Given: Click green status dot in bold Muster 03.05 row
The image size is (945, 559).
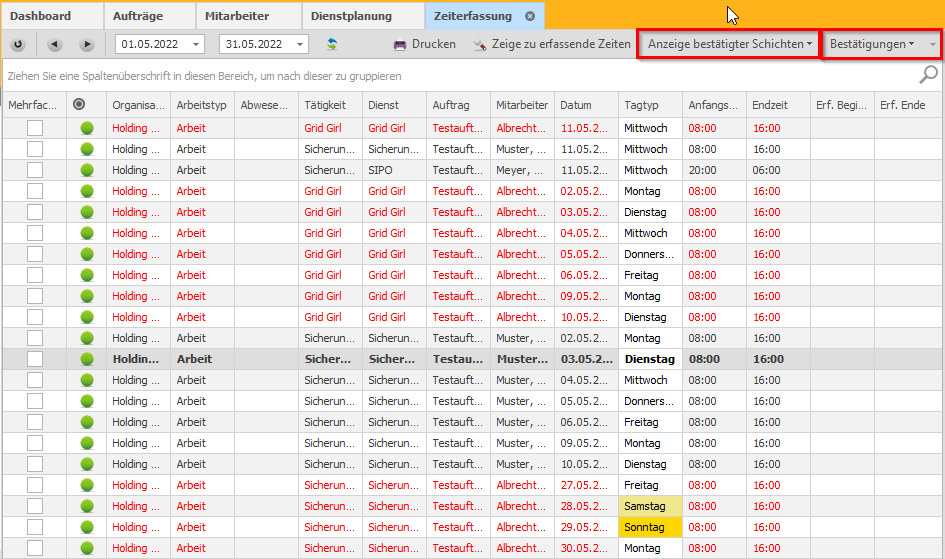Looking at the screenshot, I should pos(87,359).
